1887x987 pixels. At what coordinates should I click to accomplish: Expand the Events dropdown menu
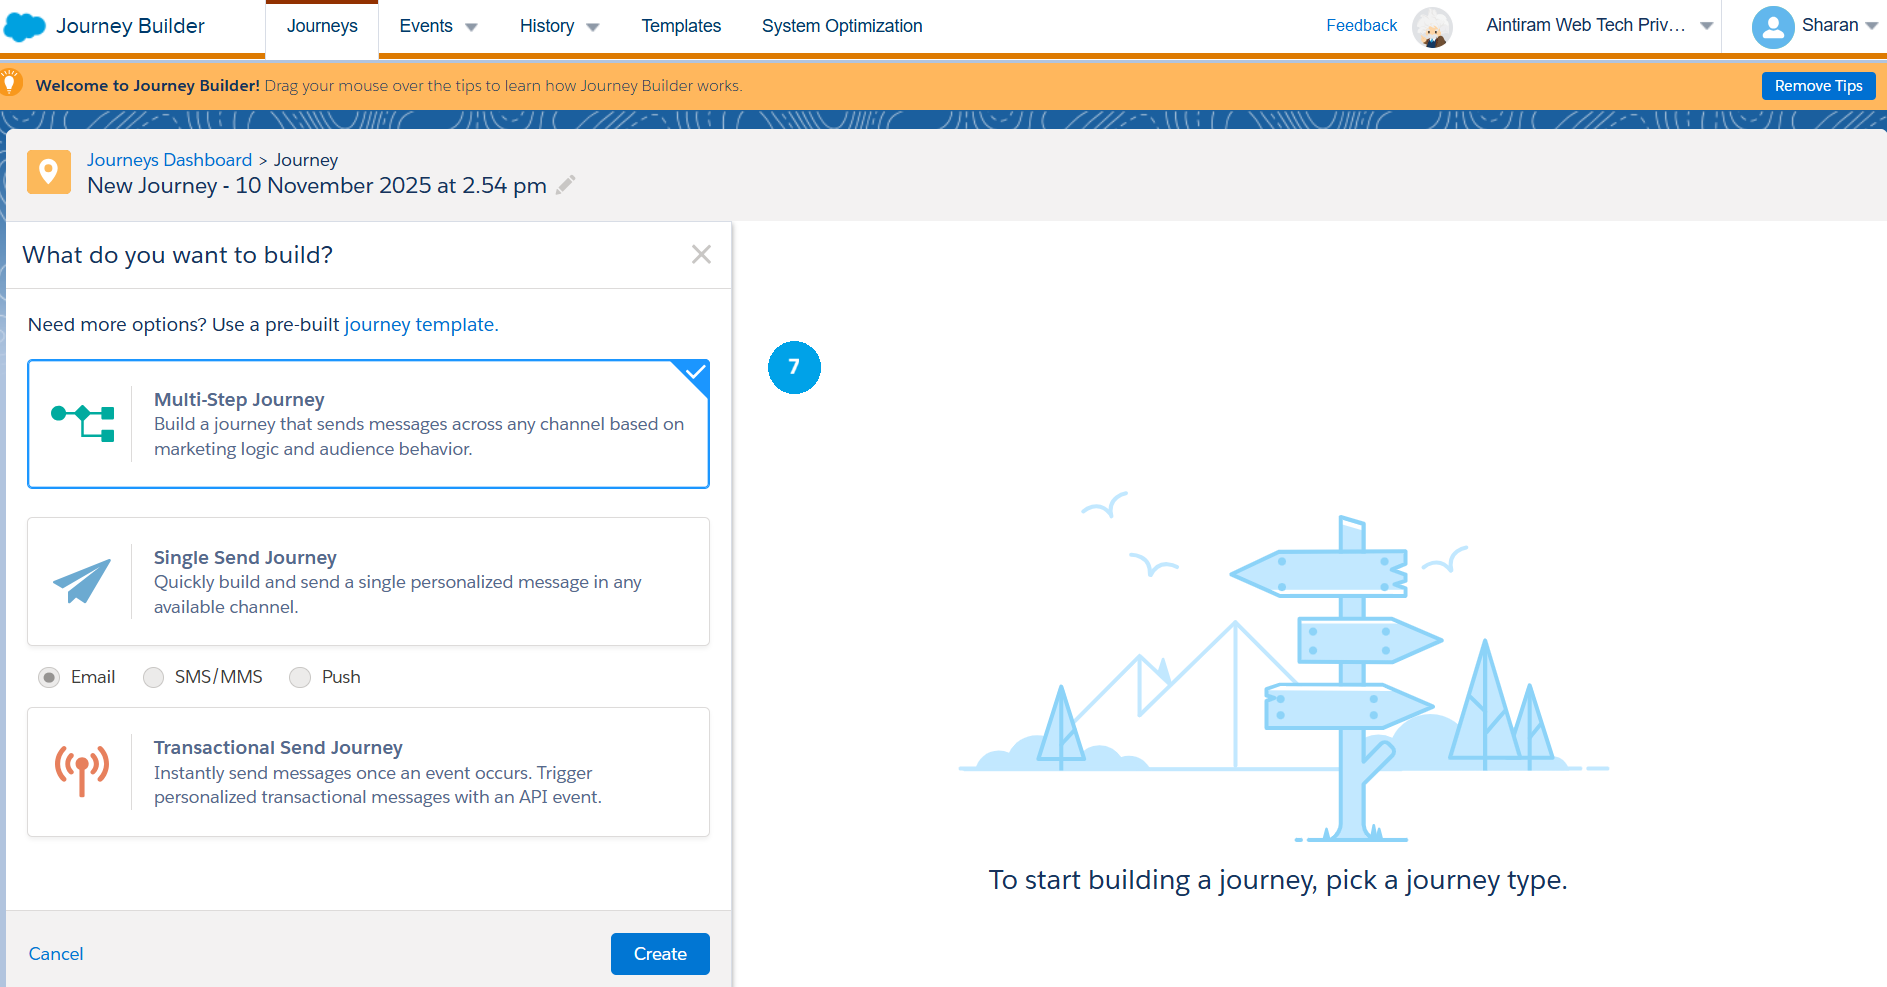click(438, 26)
